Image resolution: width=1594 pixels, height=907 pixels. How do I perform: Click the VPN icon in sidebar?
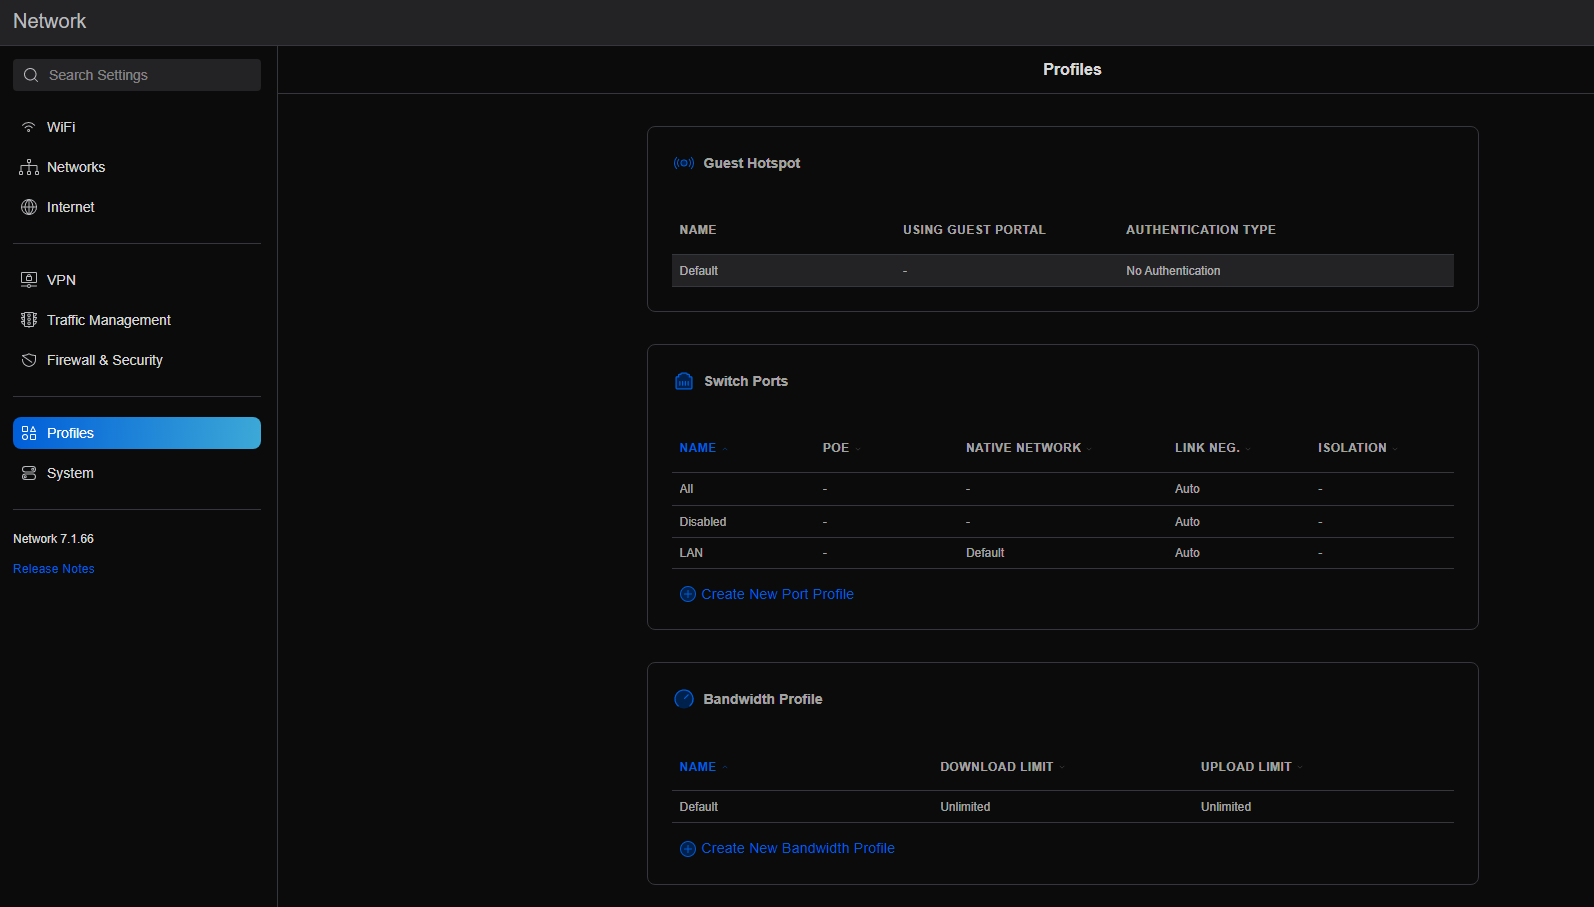tap(29, 280)
